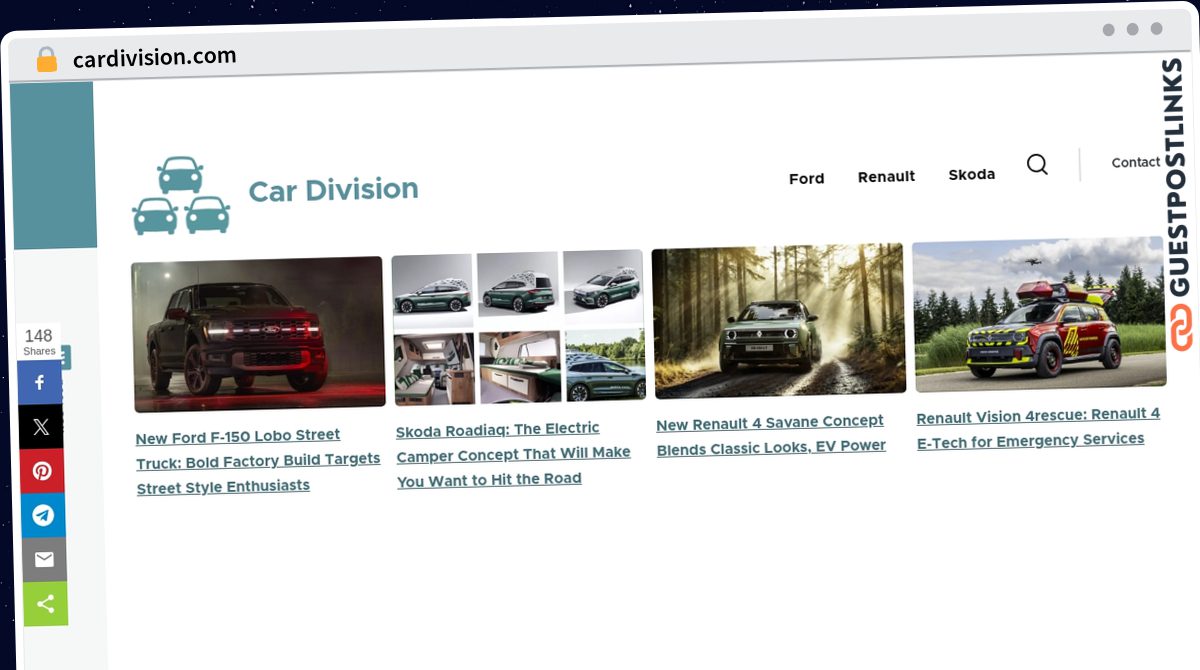
Task: Click the Renault 4rescue vehicle thumbnail
Action: click(1039, 314)
